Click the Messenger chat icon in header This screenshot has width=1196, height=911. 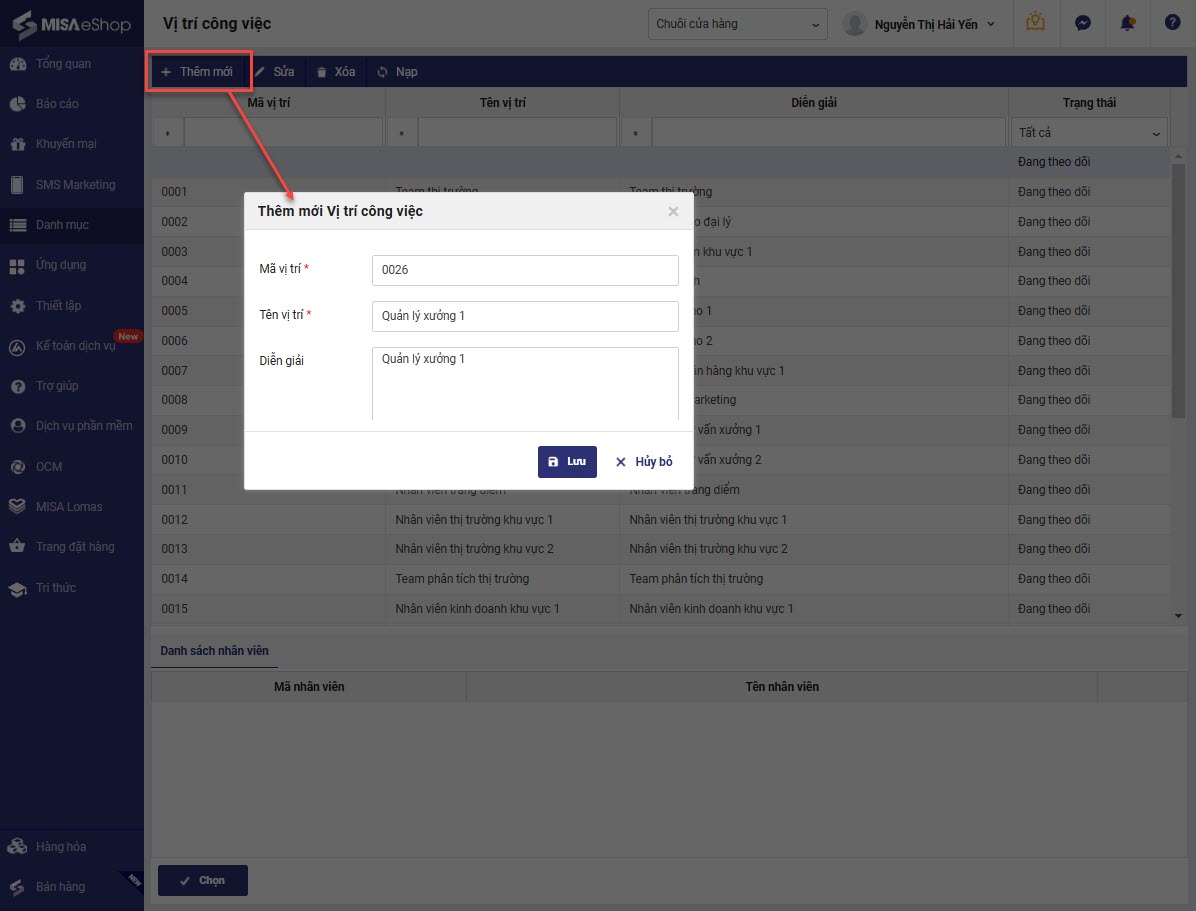(1082, 23)
